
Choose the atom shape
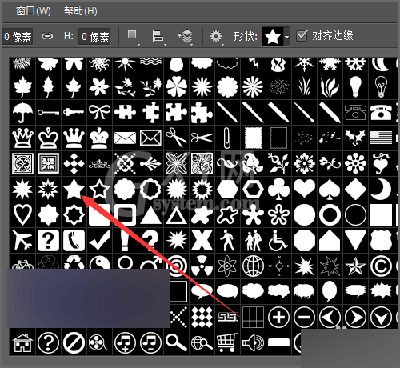pyautogui.click(x=228, y=266)
